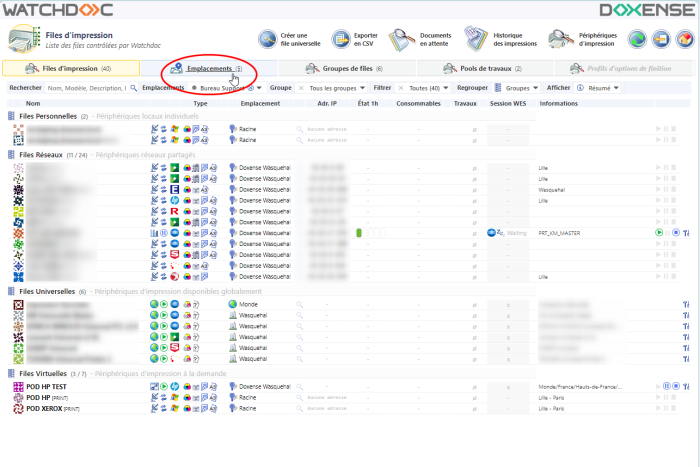The width and height of the screenshot is (700, 467).
Task: Click the Créer une file universelle icon
Action: [270, 39]
